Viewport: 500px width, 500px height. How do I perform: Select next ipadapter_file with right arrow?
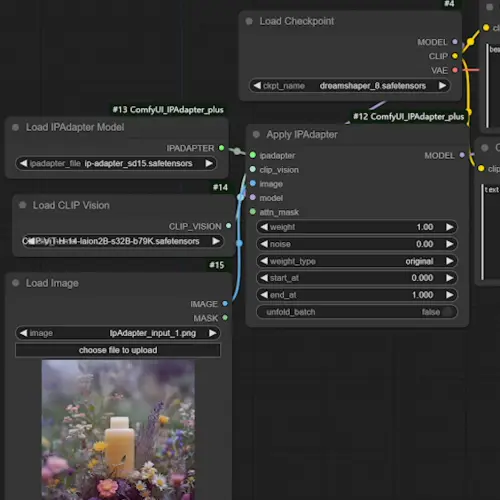pos(209,163)
